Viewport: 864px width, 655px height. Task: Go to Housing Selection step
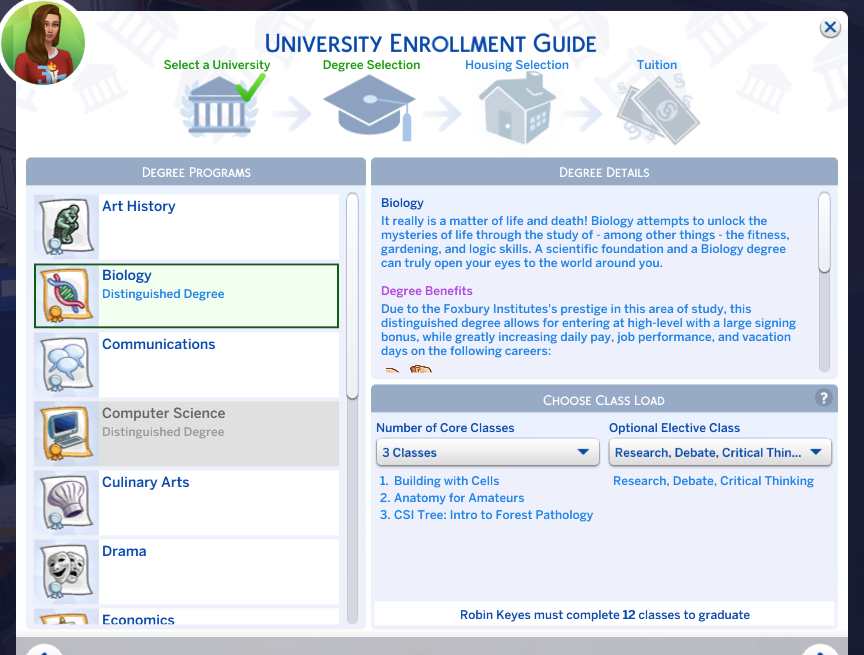coord(517,65)
